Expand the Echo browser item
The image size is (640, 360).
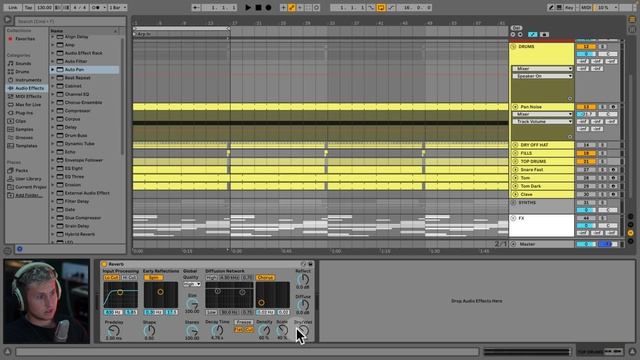point(53,152)
